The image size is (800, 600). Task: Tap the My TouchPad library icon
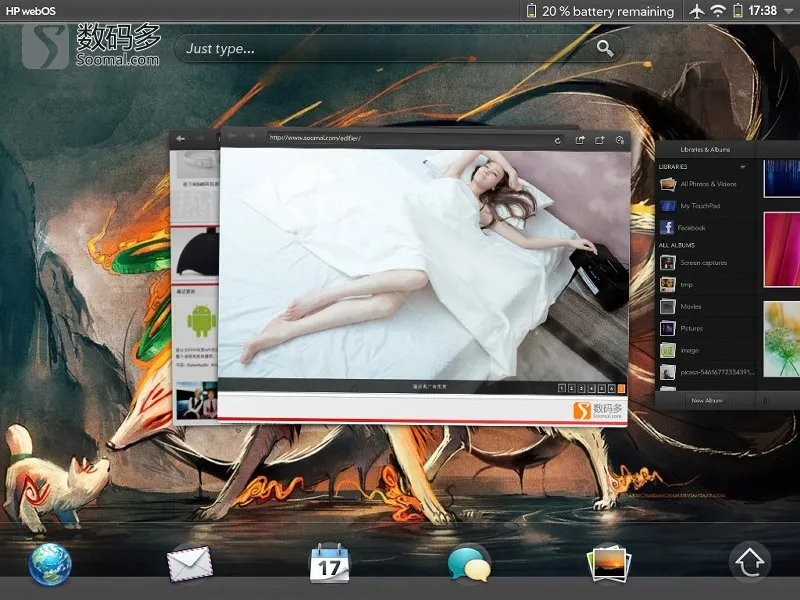[667, 206]
